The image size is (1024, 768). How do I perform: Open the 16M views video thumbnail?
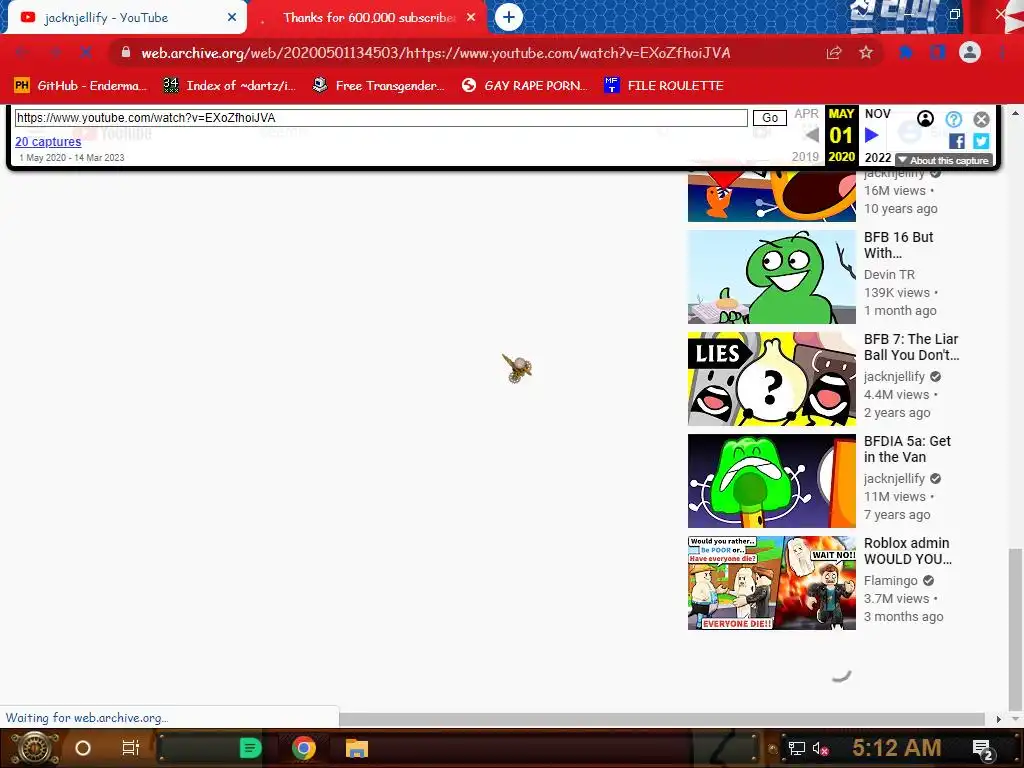tap(771, 196)
